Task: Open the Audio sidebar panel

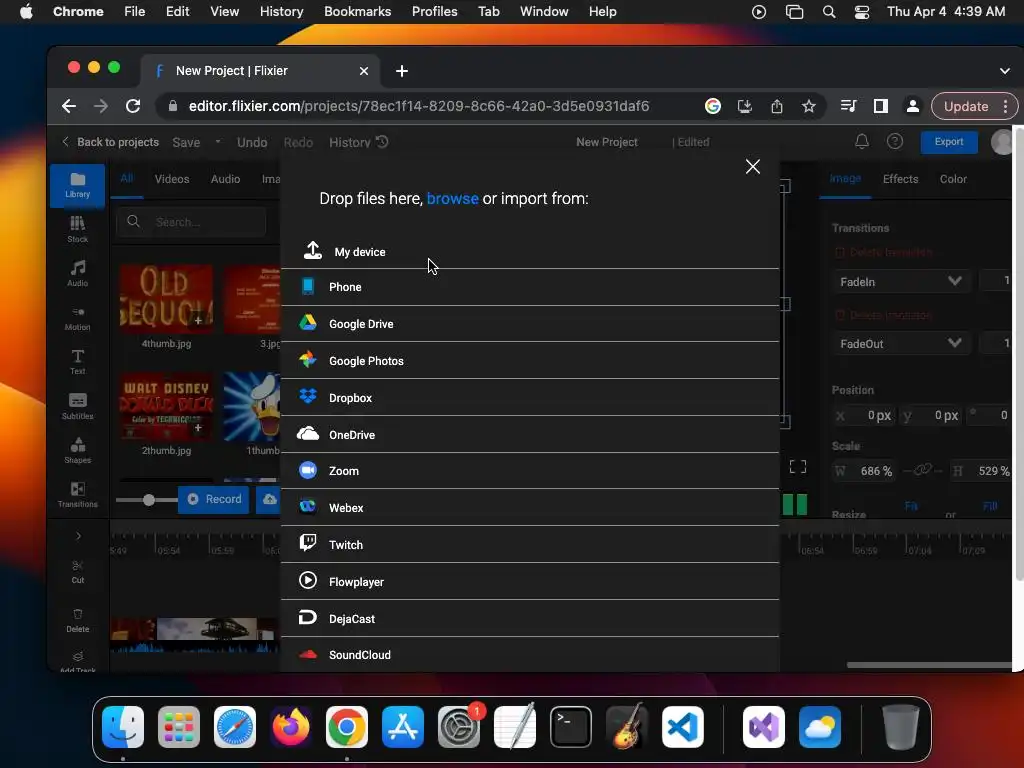Action: 77,274
